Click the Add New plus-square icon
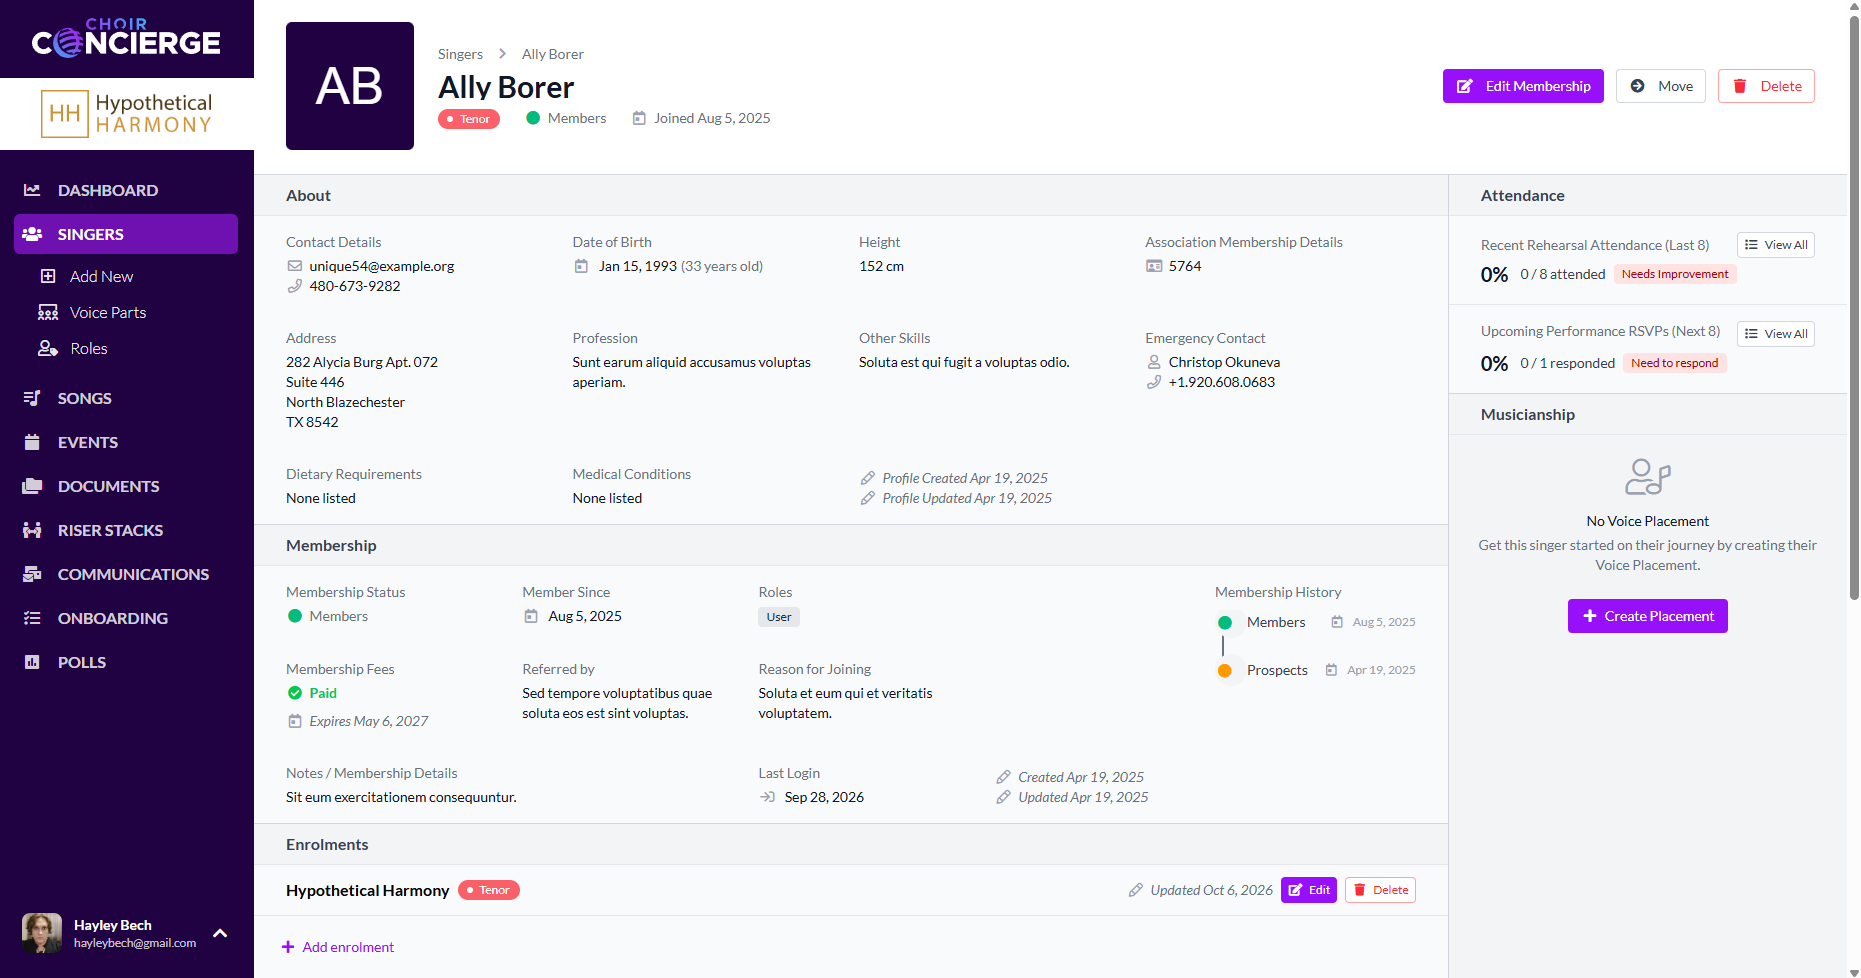1861x978 pixels. pos(48,276)
